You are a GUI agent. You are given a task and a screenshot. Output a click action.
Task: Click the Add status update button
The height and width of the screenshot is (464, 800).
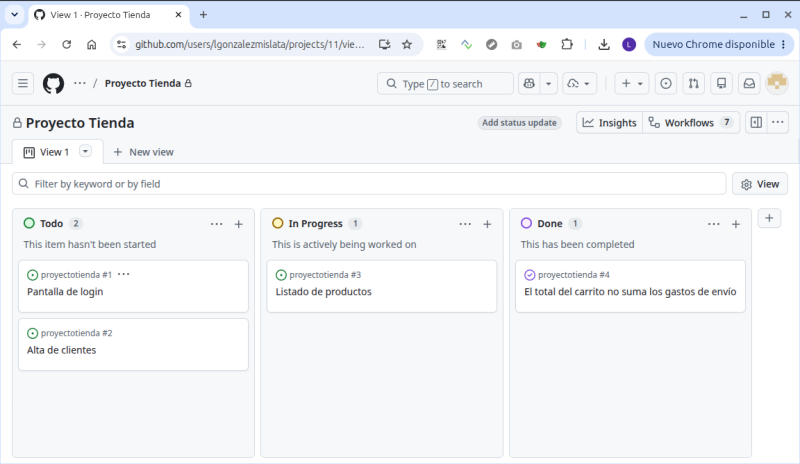tap(519, 123)
